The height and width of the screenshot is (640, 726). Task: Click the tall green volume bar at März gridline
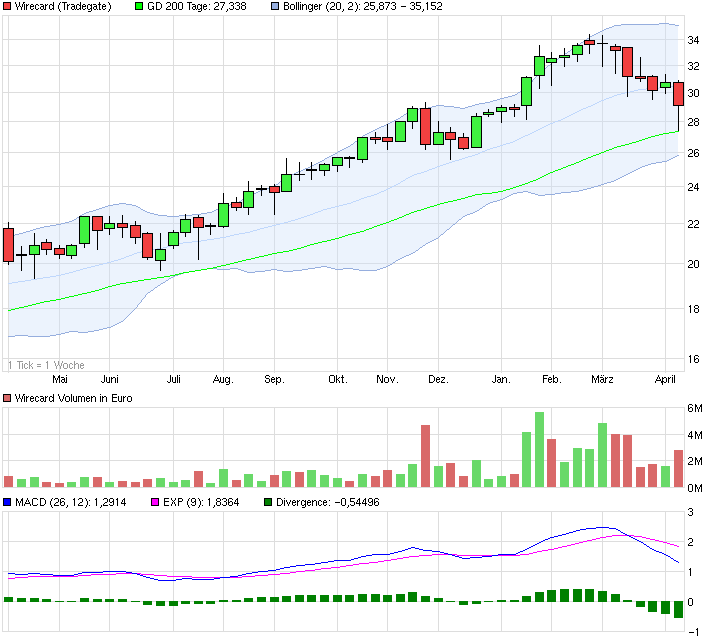(602, 455)
